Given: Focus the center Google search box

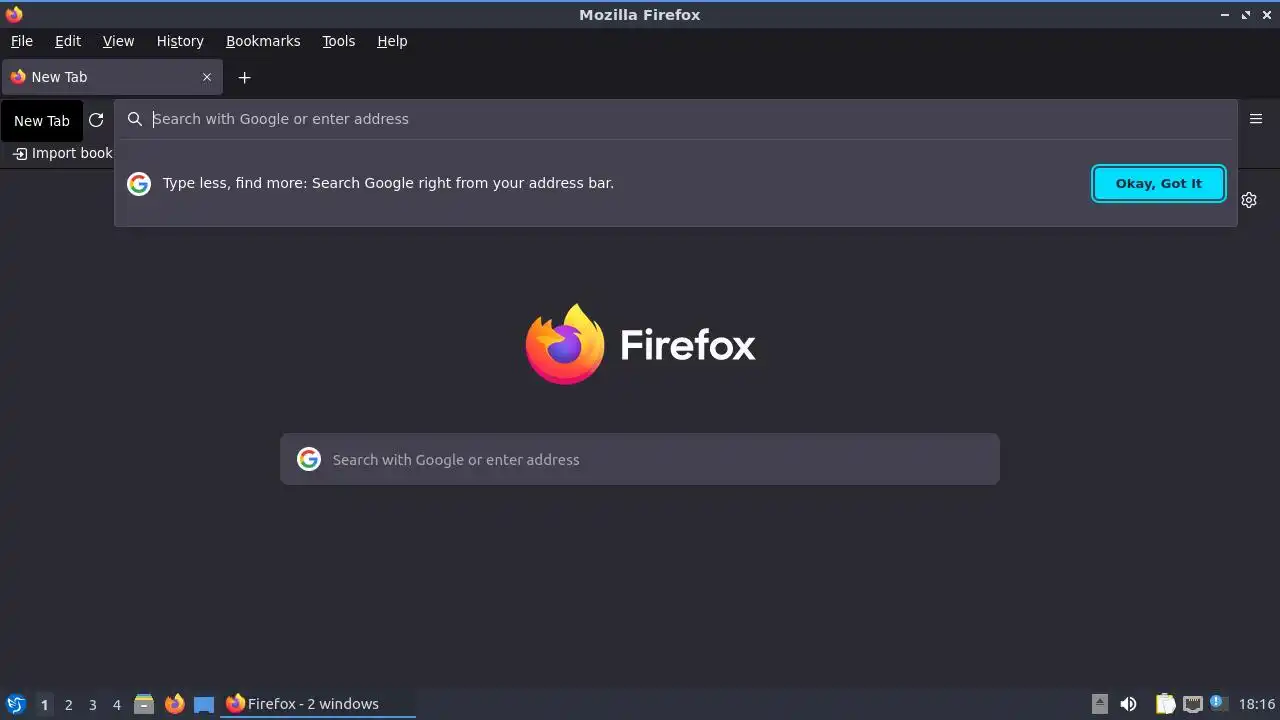Looking at the screenshot, I should tap(640, 459).
